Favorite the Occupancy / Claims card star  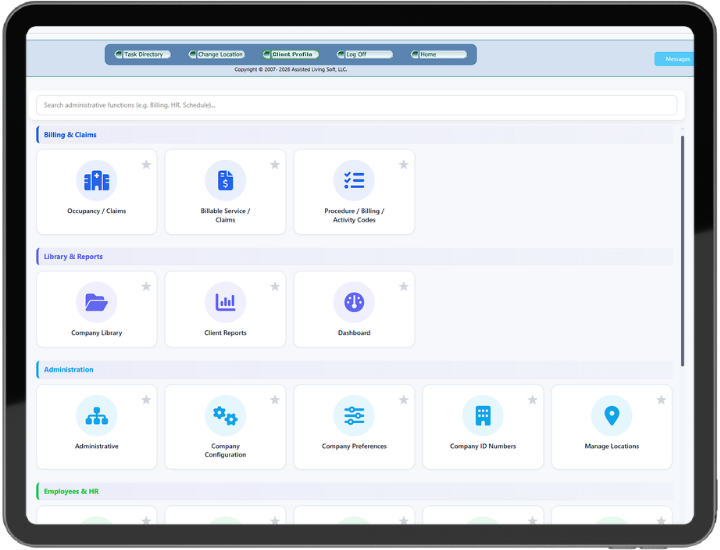pyautogui.click(x=146, y=164)
